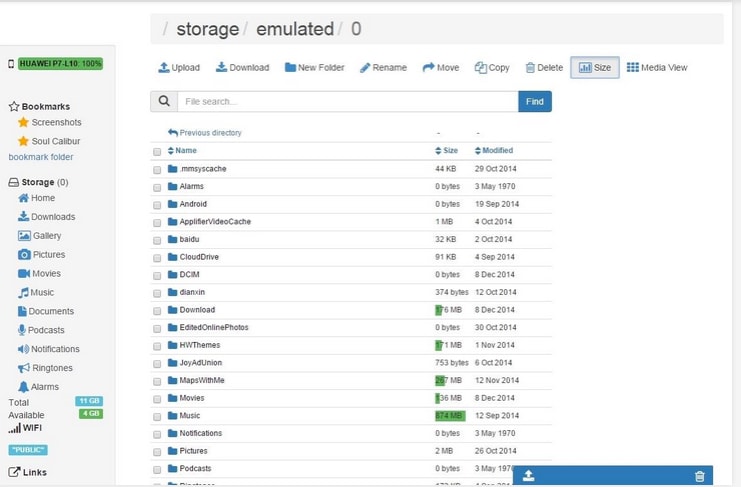Click the Upload toolbar icon
741x487 pixels.
pyautogui.click(x=164, y=68)
